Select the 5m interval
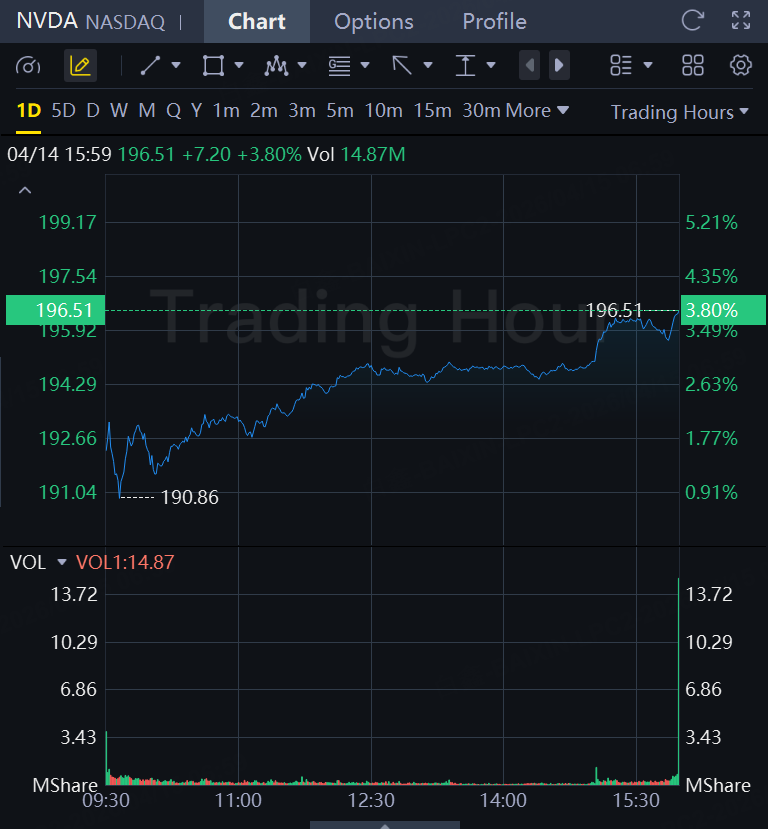This screenshot has width=768, height=829. coord(340,111)
